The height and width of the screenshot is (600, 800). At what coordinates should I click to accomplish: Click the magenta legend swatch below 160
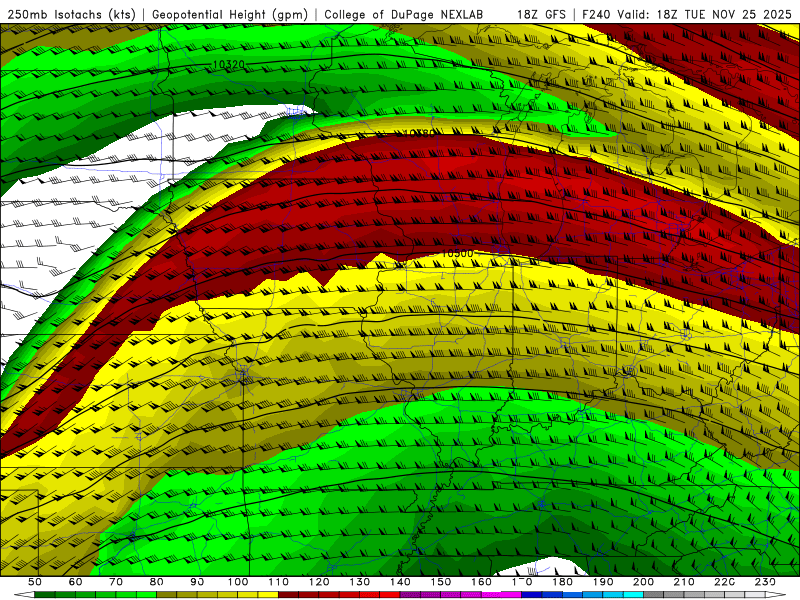491,595
